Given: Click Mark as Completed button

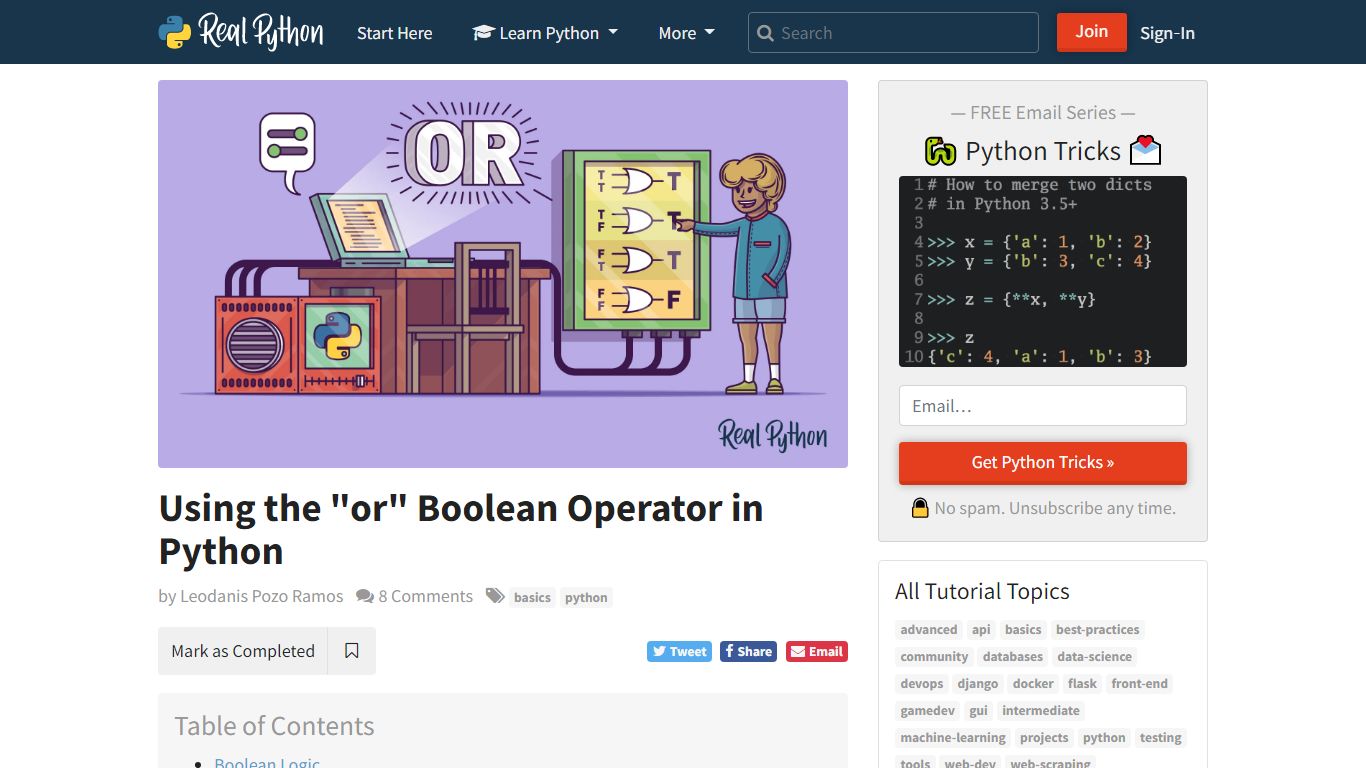Looking at the screenshot, I should (x=243, y=651).
